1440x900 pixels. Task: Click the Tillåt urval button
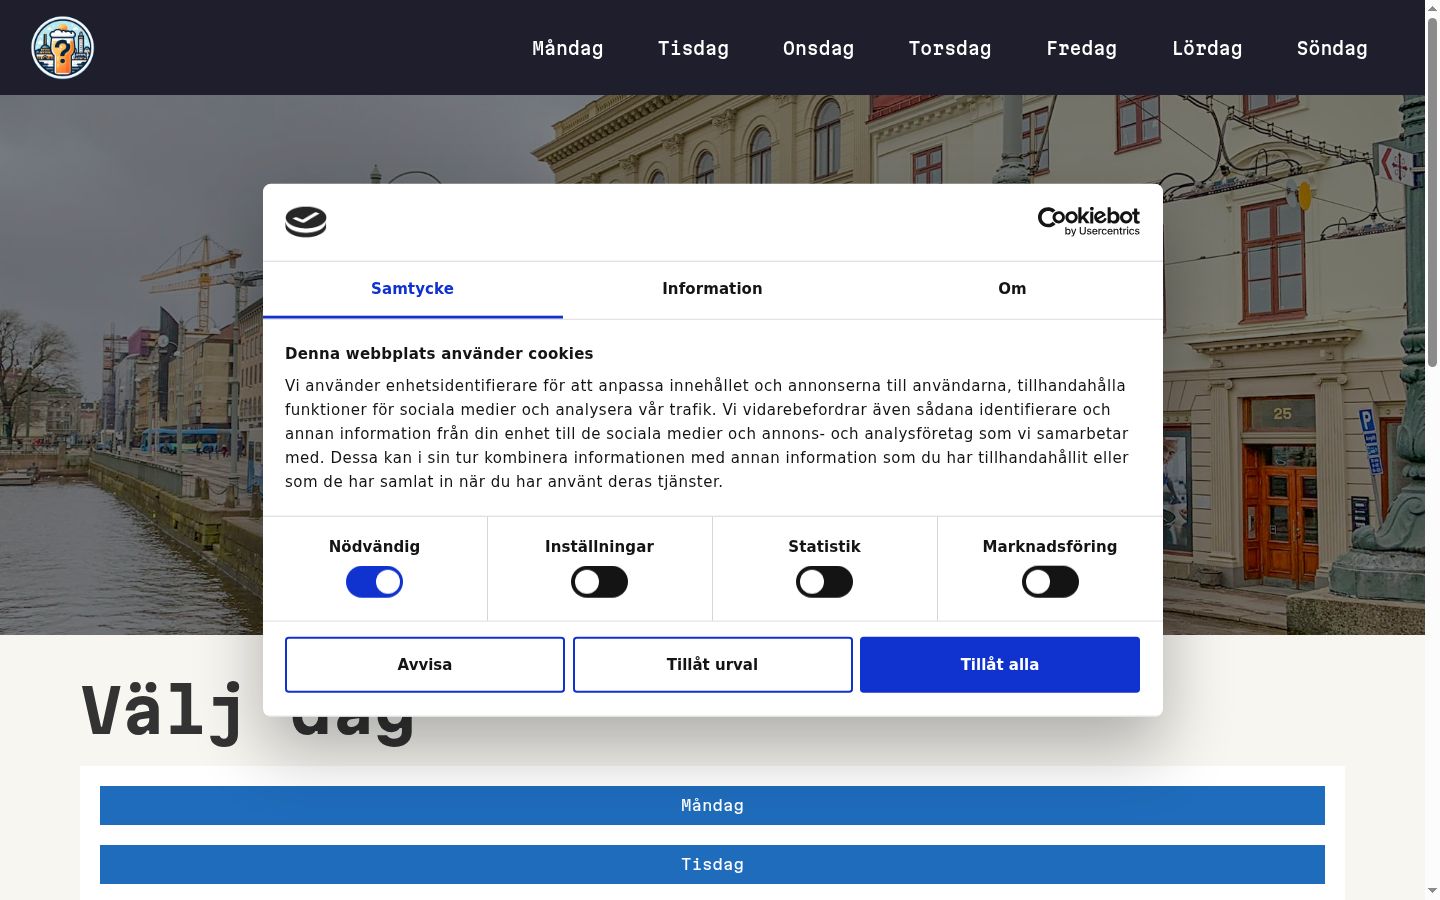click(x=713, y=665)
